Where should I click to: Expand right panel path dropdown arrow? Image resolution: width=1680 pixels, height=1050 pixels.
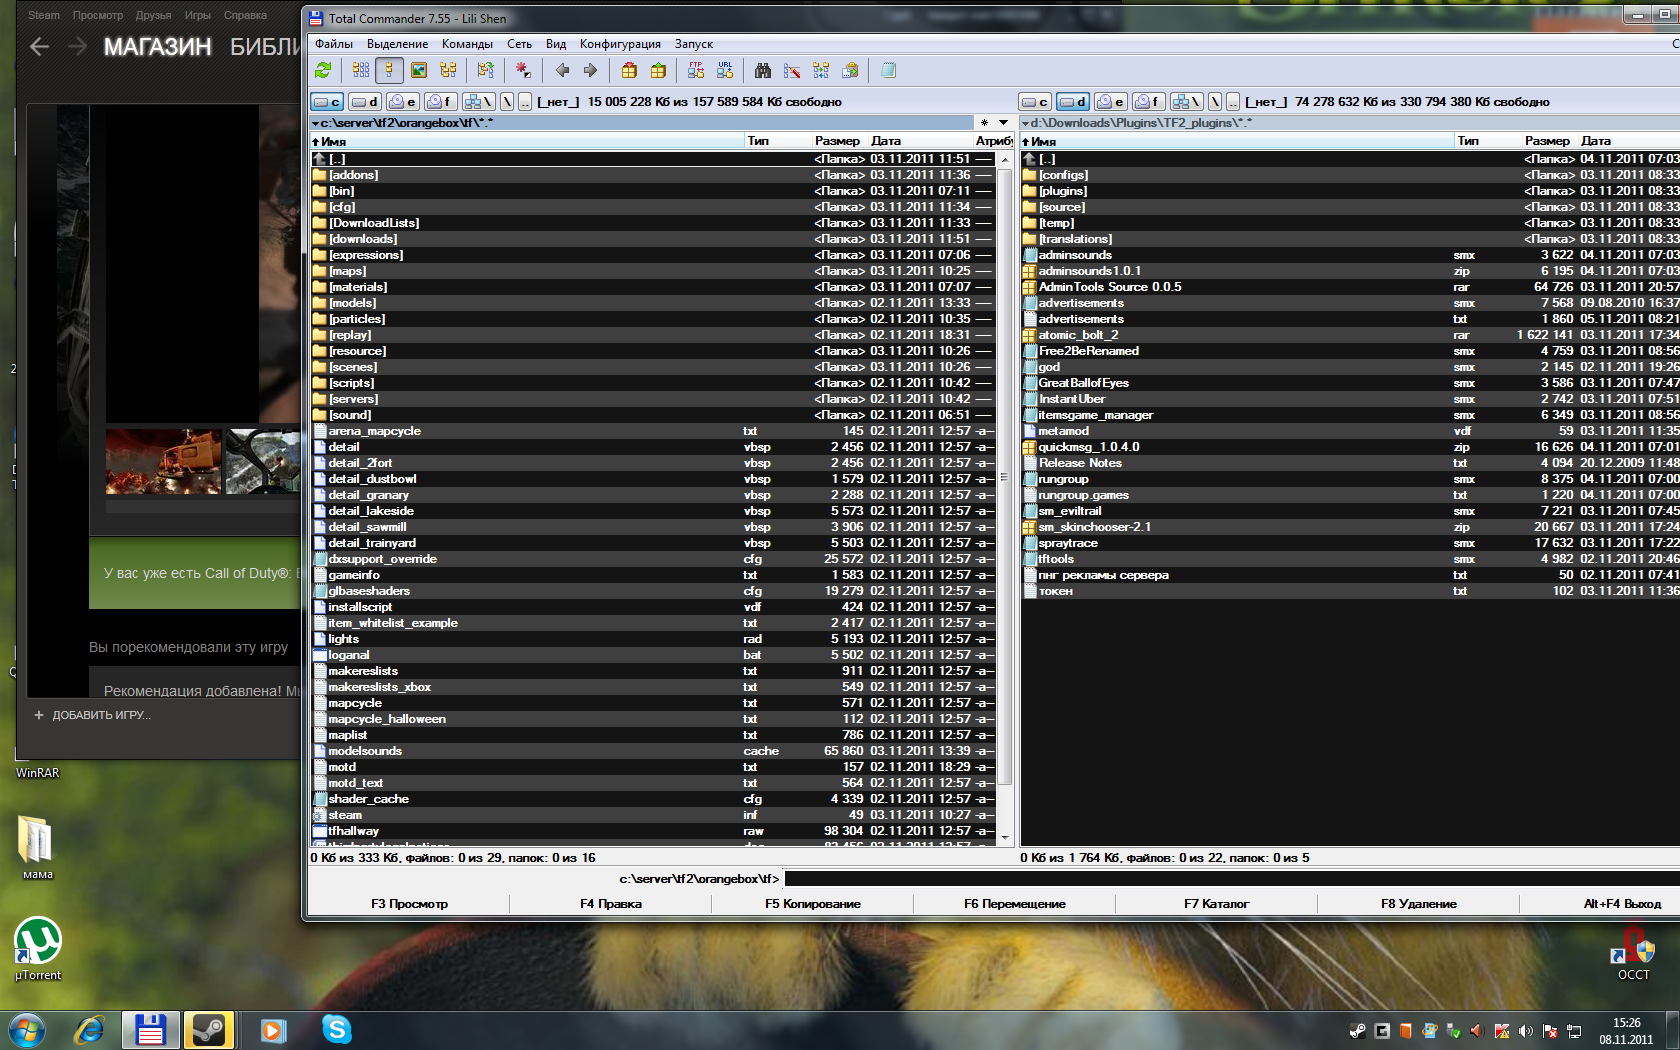coord(1025,123)
